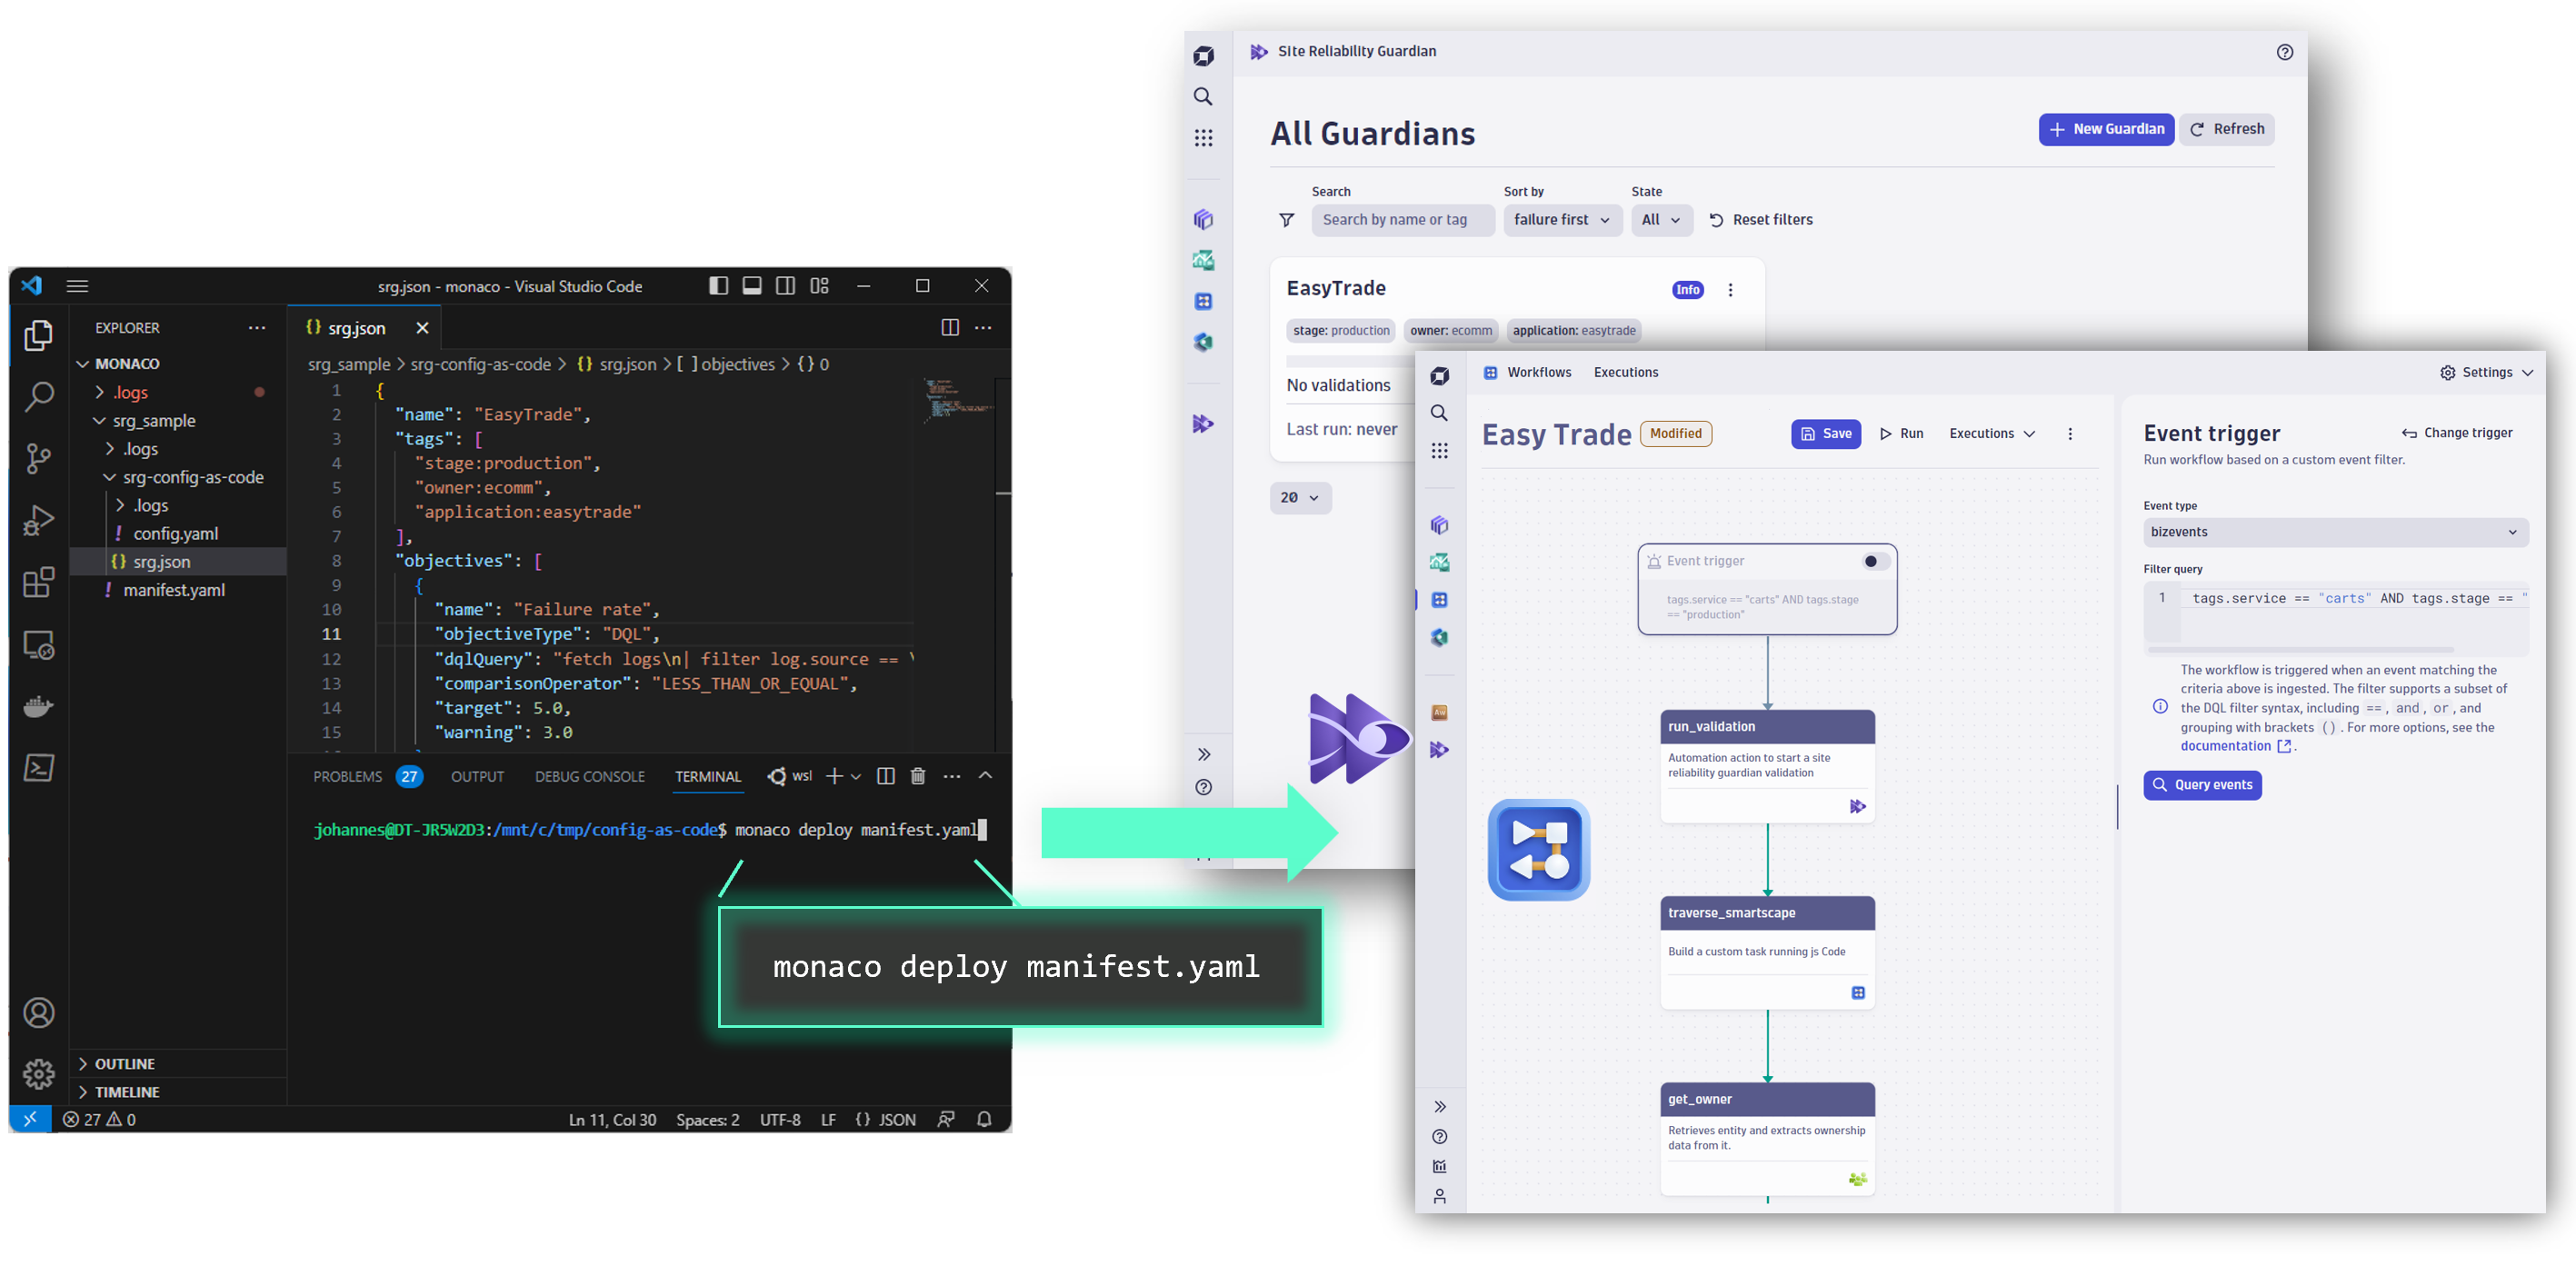Click Change trigger
The width and height of the screenshot is (2576, 1276).
pos(2457,433)
